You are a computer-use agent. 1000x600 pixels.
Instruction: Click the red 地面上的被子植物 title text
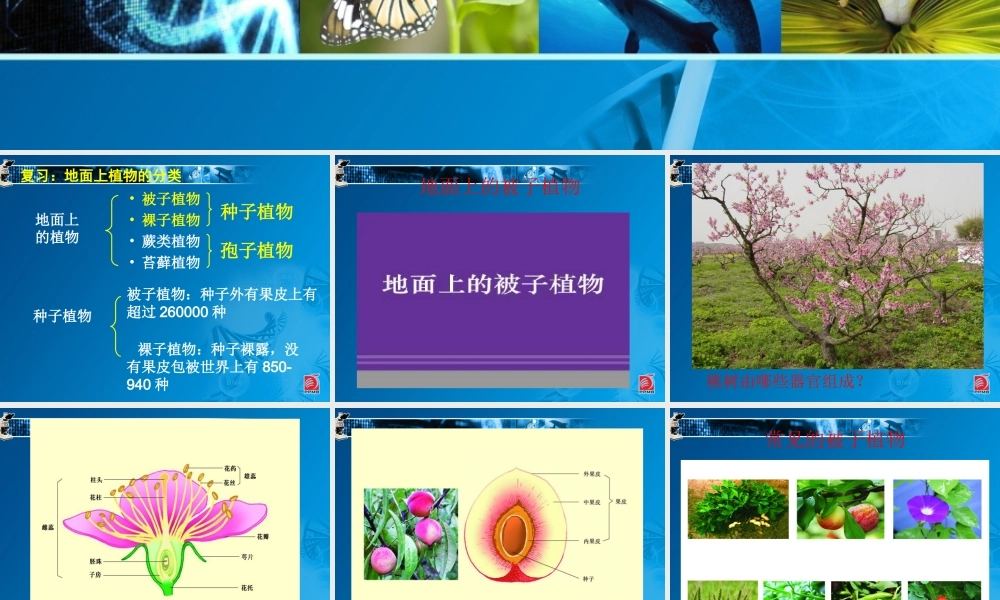click(501, 186)
